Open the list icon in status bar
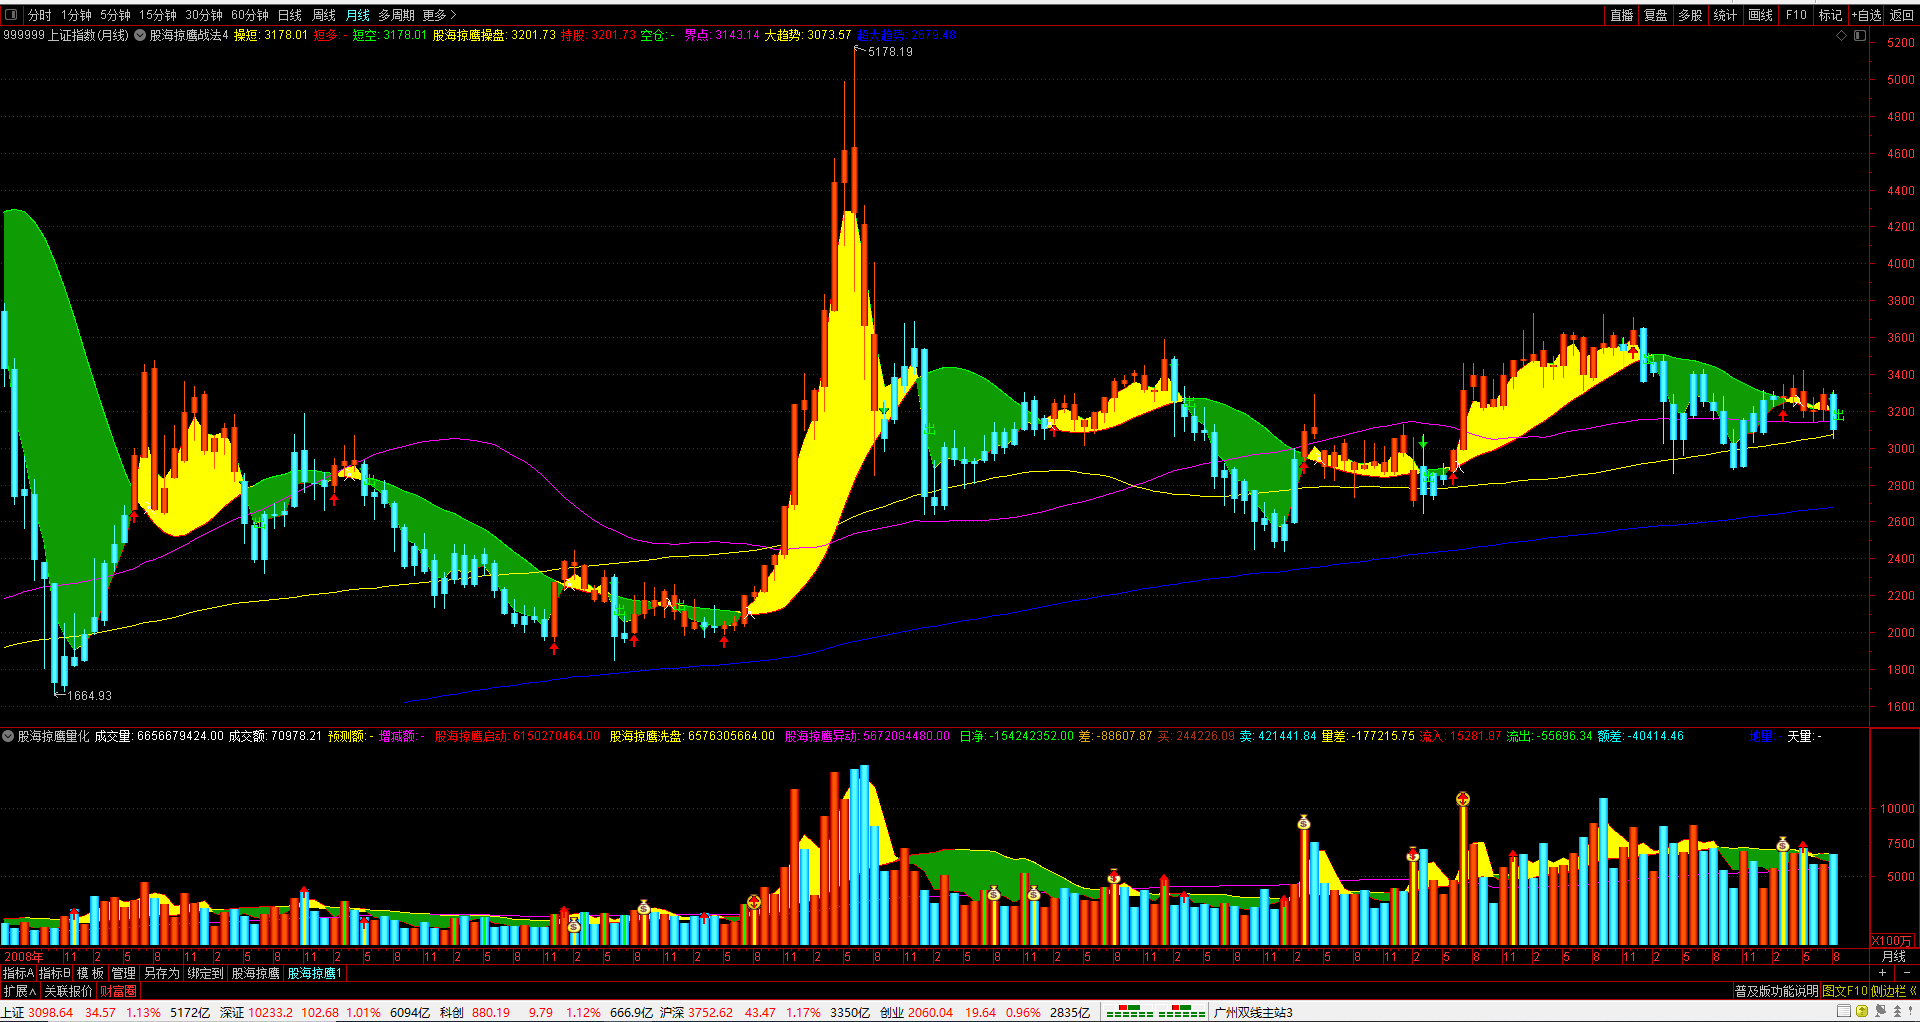Screen dimensions: 1920x1022 [1843, 1011]
